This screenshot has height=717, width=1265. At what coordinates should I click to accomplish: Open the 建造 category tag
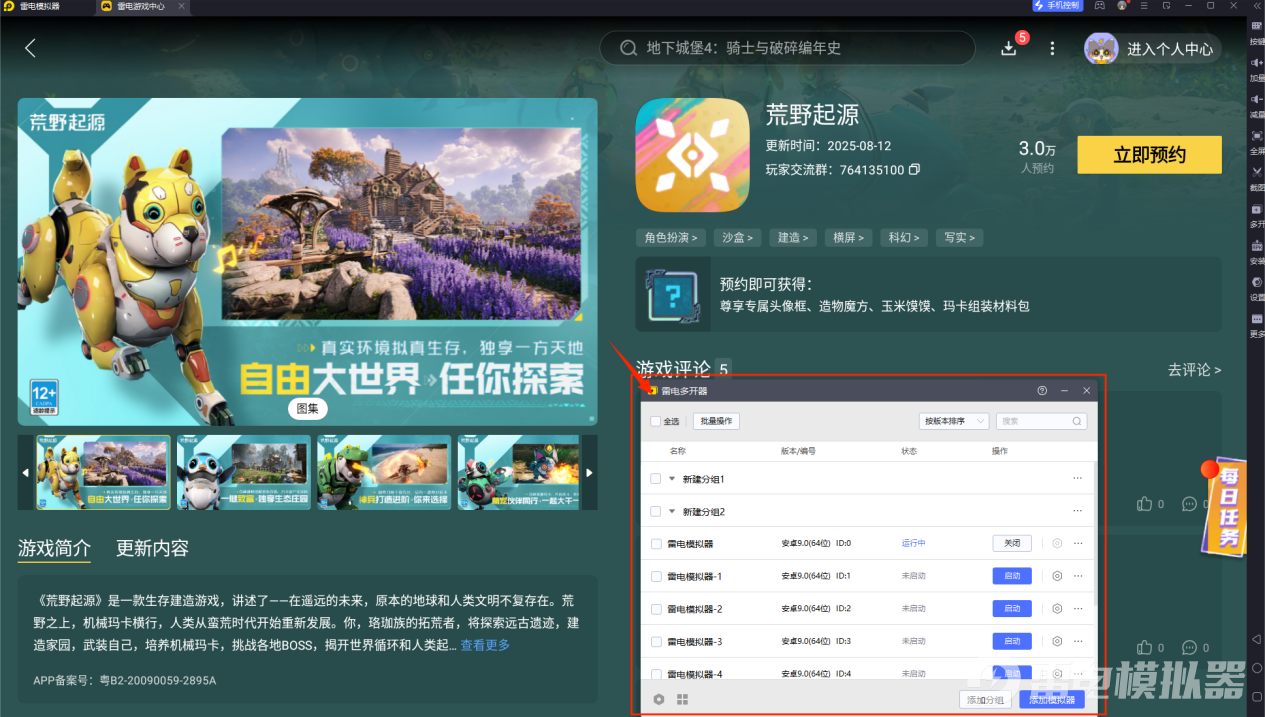tap(793, 238)
